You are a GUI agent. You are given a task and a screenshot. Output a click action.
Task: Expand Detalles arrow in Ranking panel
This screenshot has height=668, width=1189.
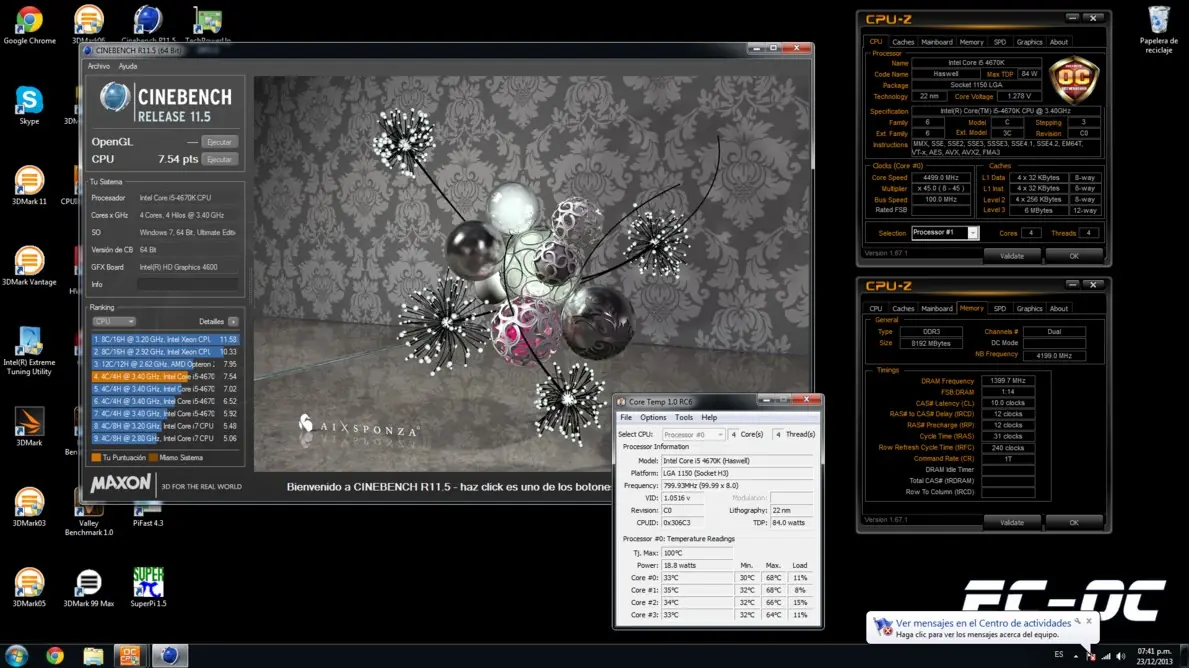(x=233, y=321)
